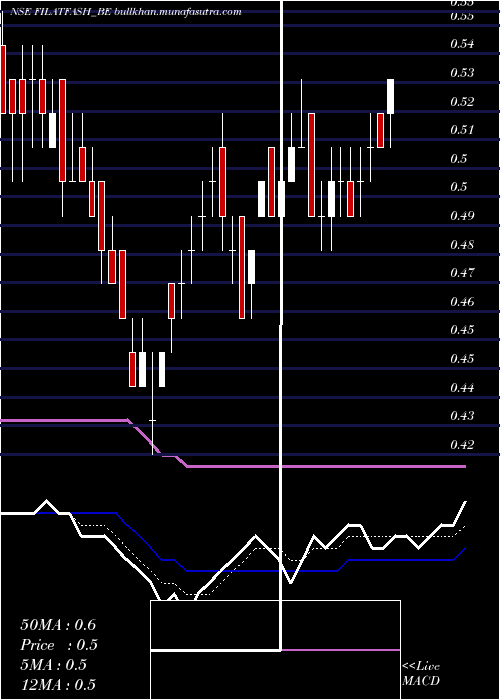Select the 0.53 price axis label
The image size is (500, 700).
click(462, 72)
